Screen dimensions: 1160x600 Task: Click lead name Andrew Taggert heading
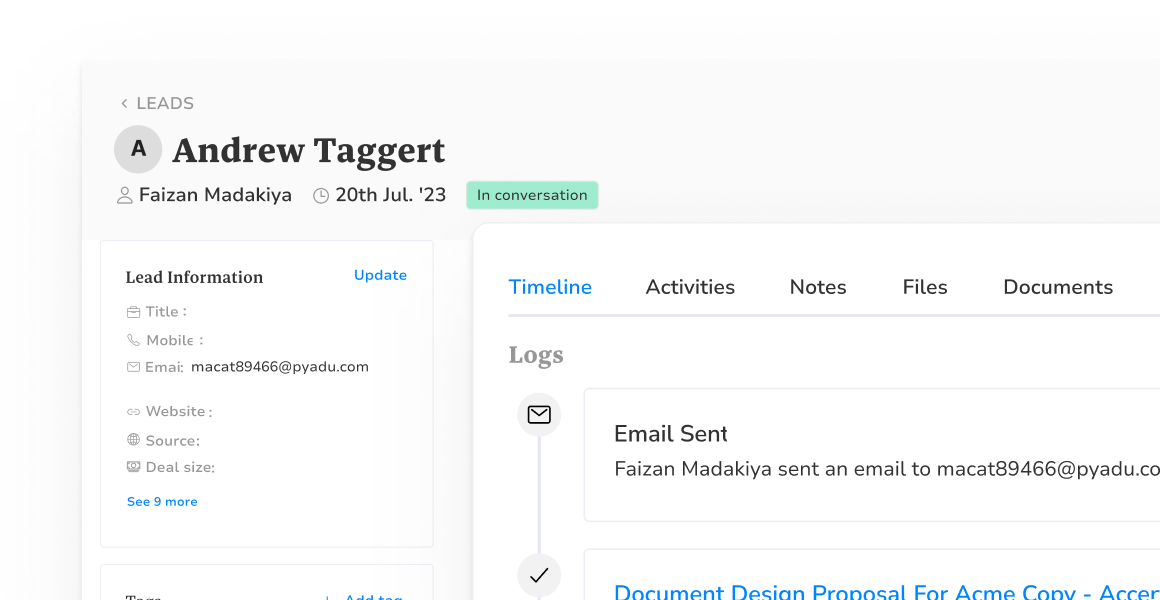pos(308,150)
